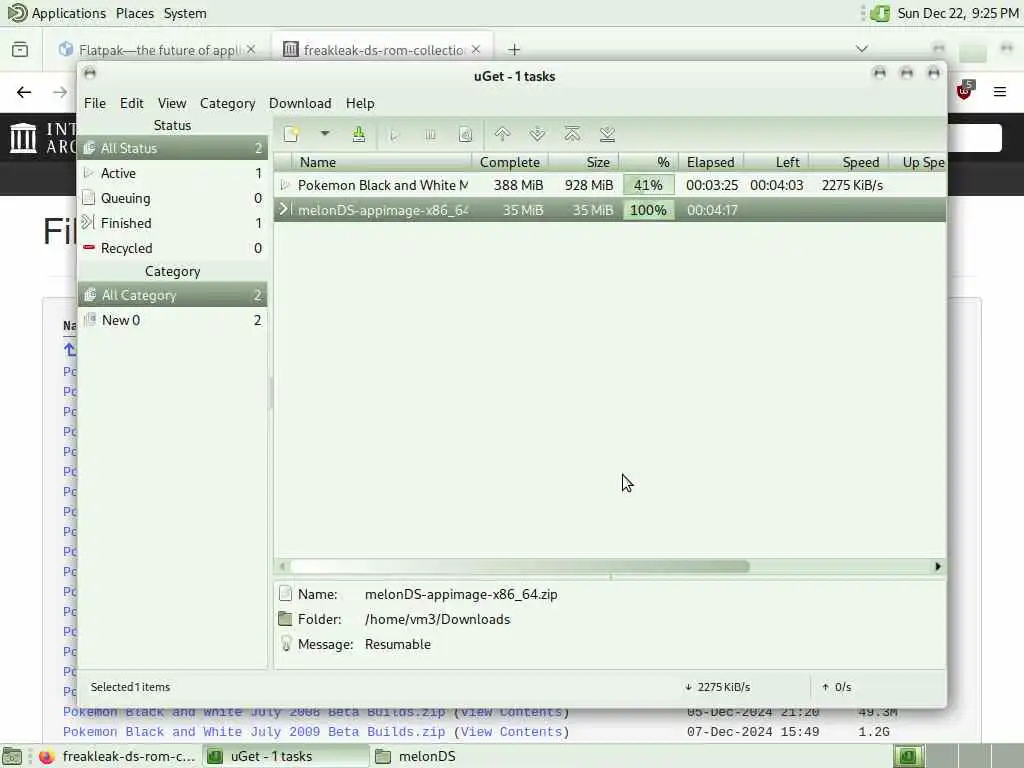1024x768 pixels.
Task: Click the show desktop icon in taskbar
Action: 12,756
